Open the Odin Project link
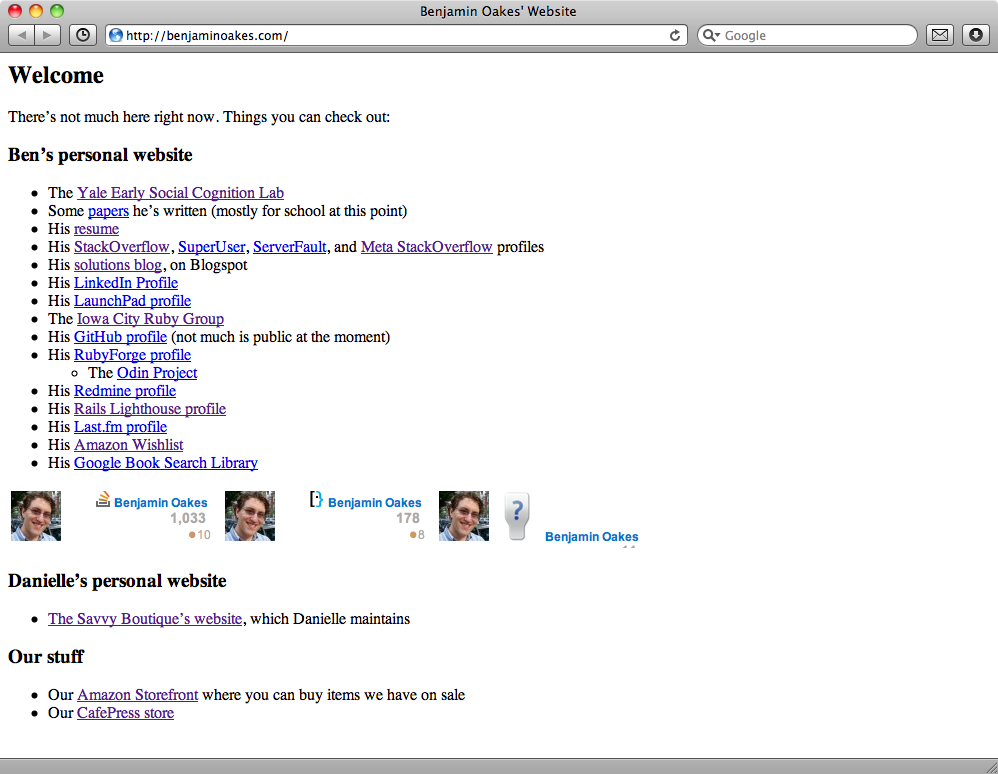Screen dimensions: 998x774 coord(157,373)
